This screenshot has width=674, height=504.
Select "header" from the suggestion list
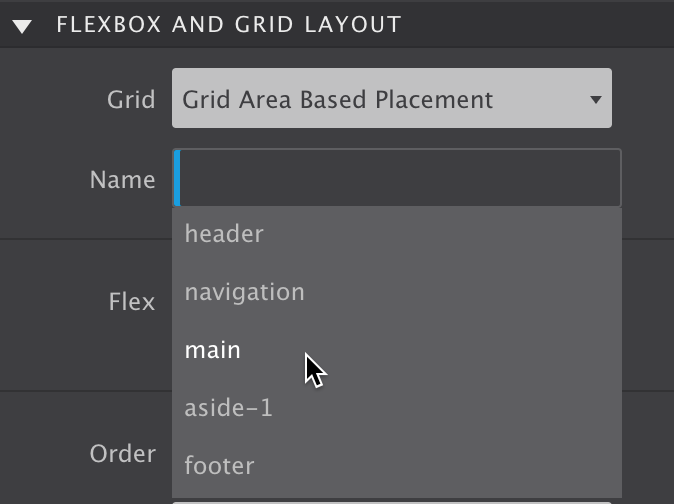pos(224,234)
